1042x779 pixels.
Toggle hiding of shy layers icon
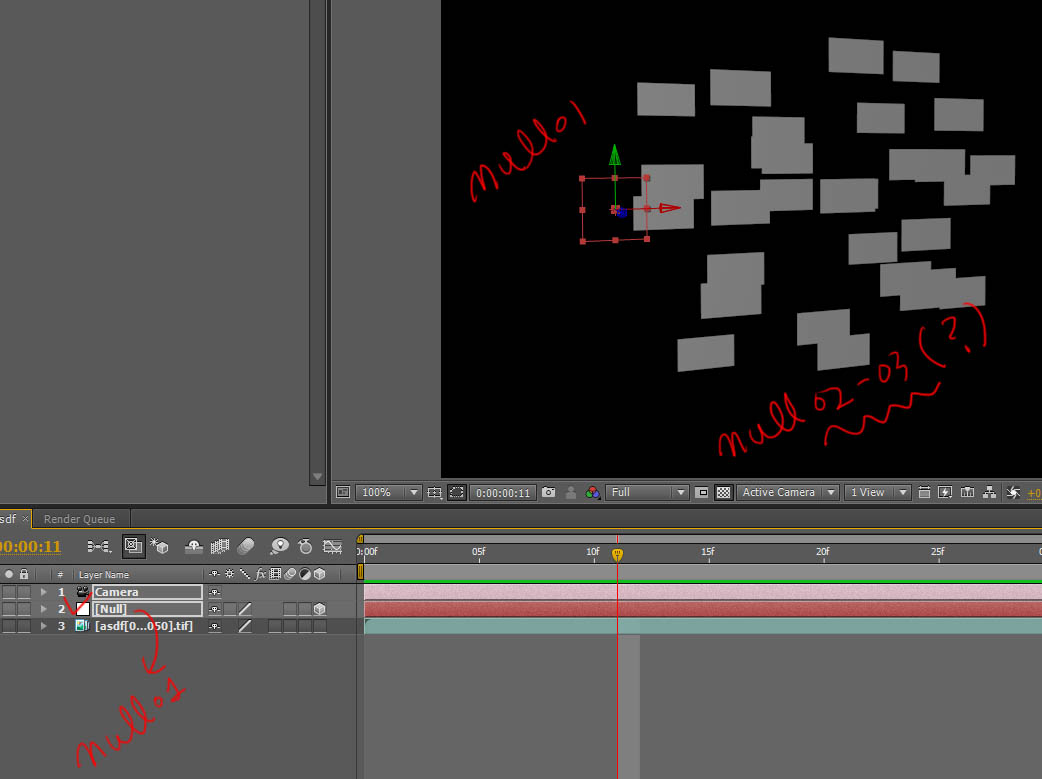193,546
